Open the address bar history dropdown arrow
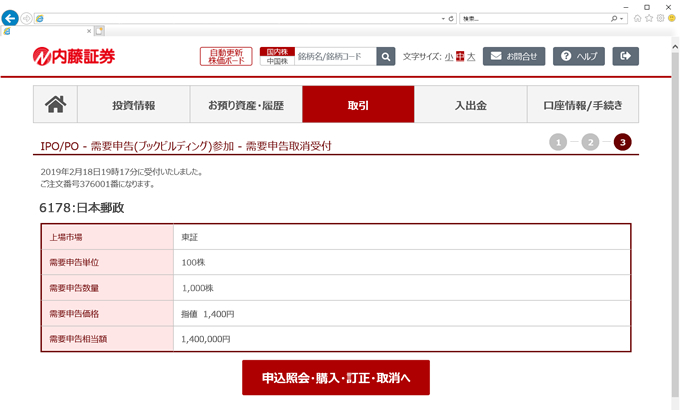The height and width of the screenshot is (410, 680). [x=443, y=19]
